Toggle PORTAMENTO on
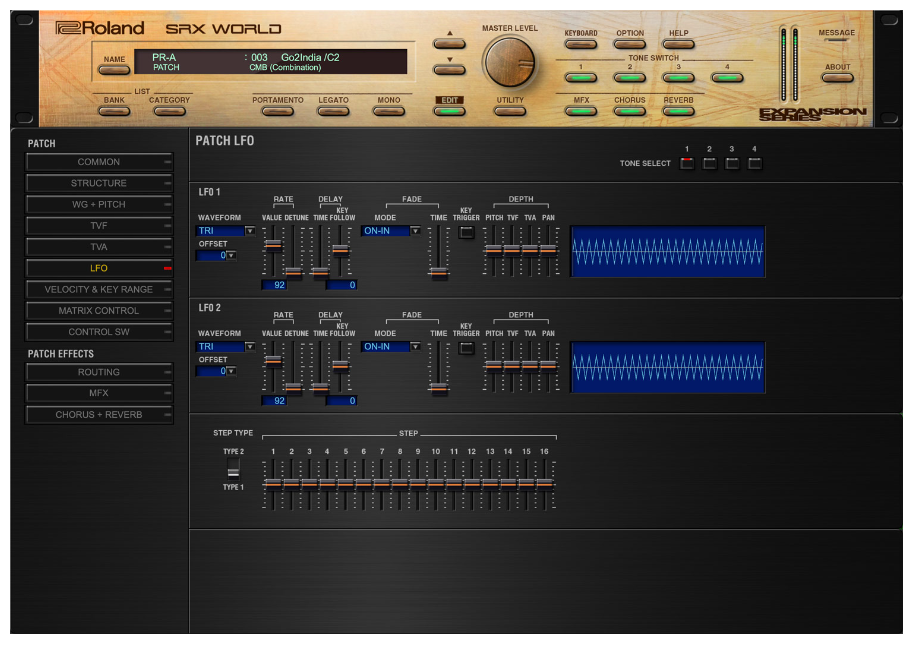 277,111
